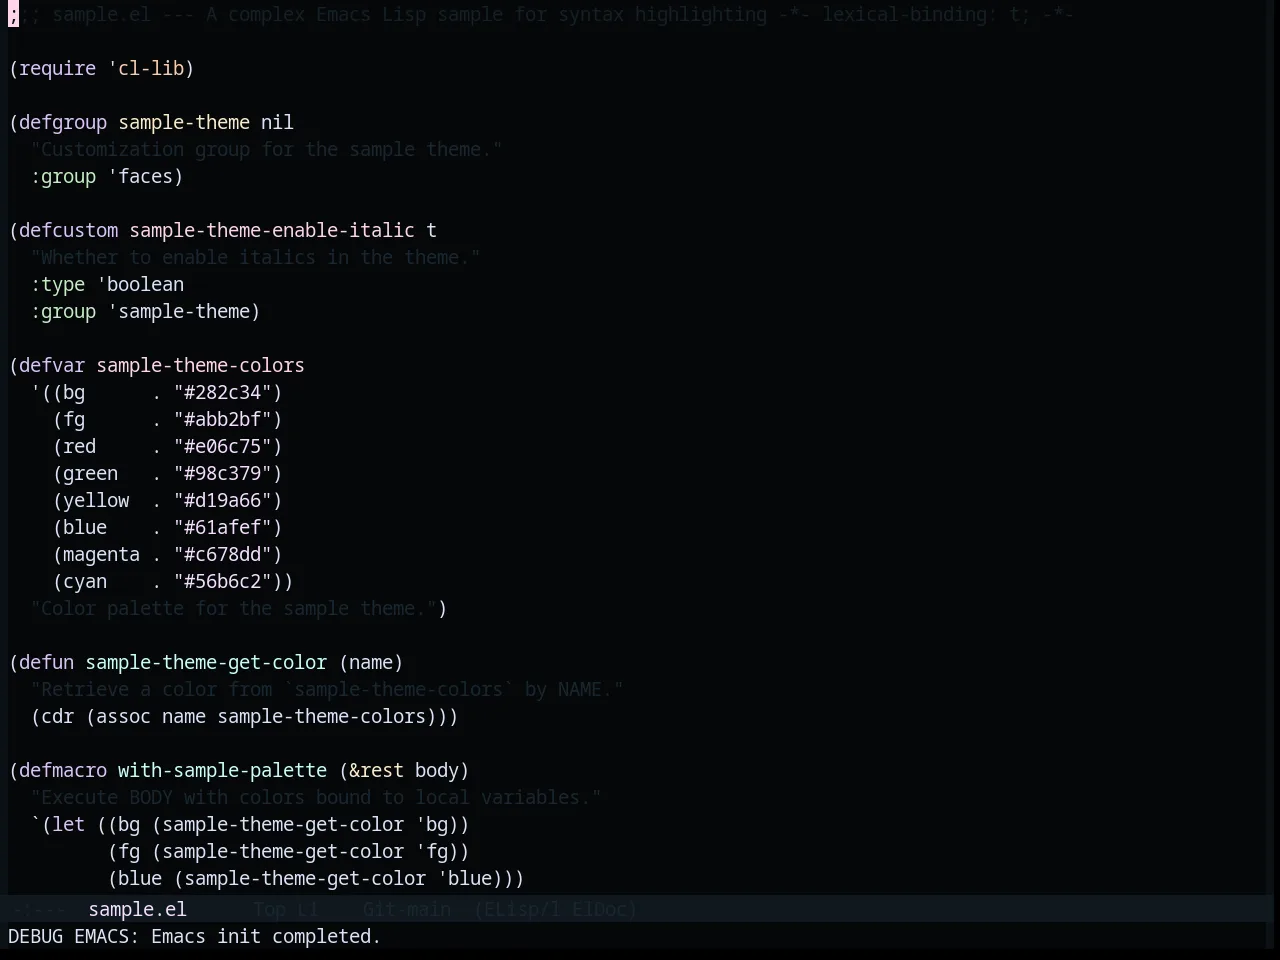Click the sample.el buffer name in mode line
The image size is (1280, 960).
137,909
